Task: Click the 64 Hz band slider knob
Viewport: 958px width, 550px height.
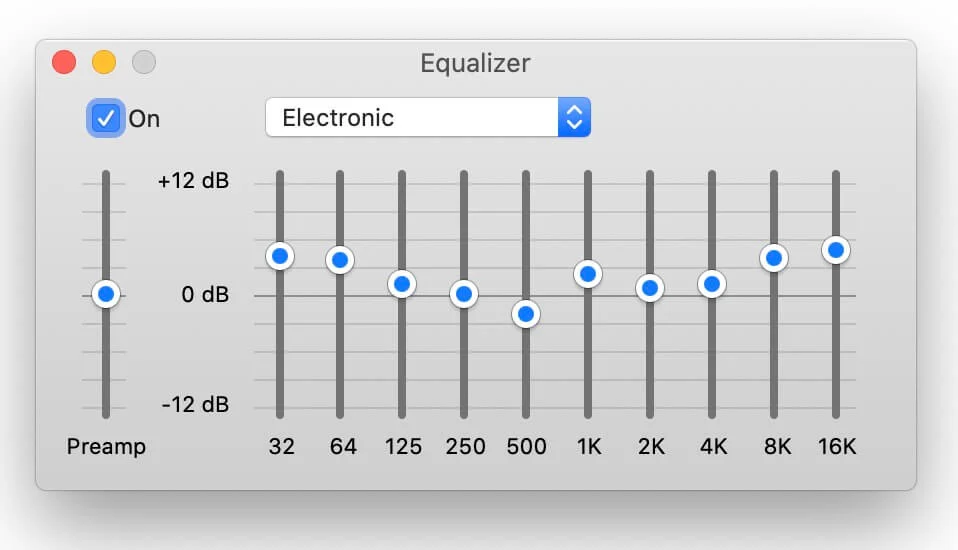Action: 340,260
